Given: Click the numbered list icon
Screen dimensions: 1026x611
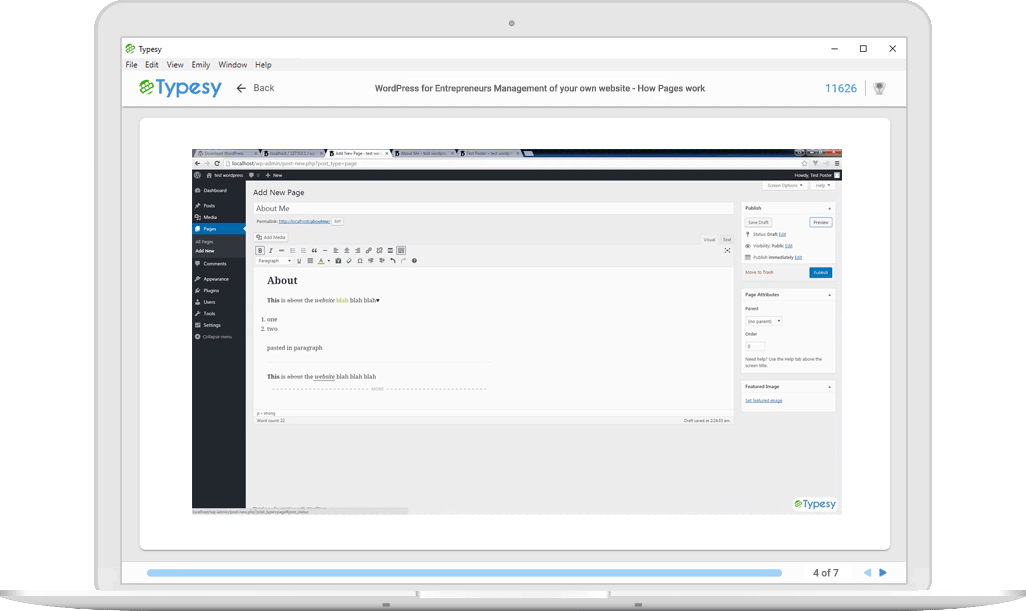Looking at the screenshot, I should [303, 251].
